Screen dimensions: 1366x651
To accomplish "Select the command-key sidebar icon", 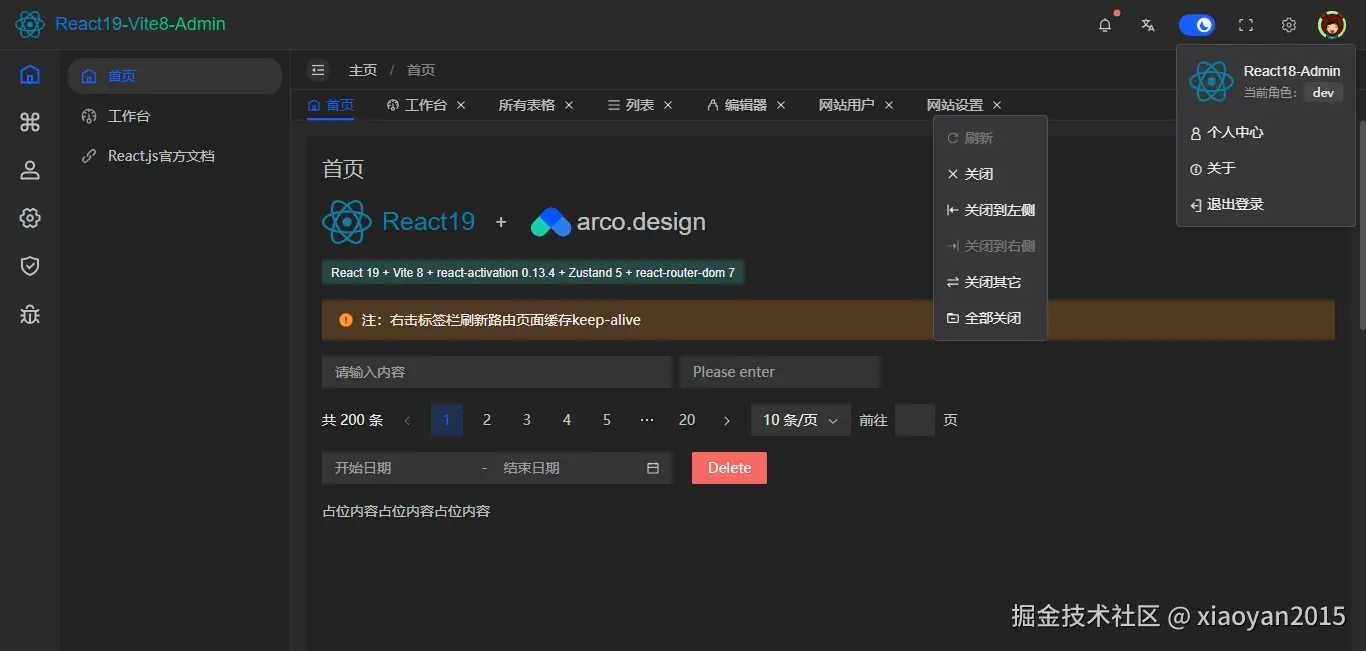I will click(30, 122).
